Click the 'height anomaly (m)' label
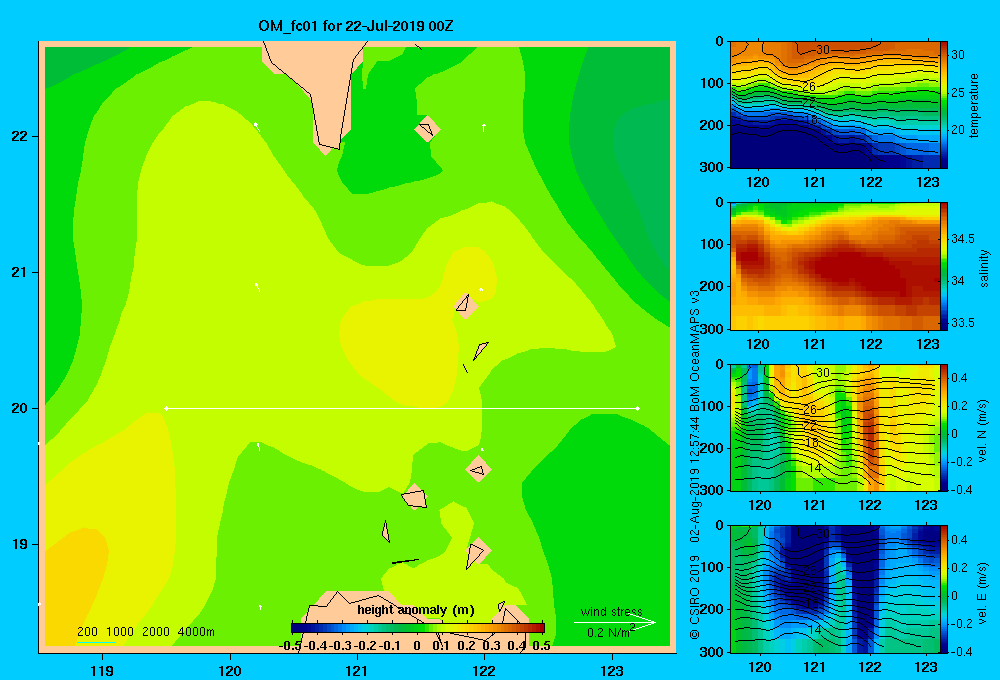Screen dimensions: 1000x680 pyautogui.click(x=416, y=610)
